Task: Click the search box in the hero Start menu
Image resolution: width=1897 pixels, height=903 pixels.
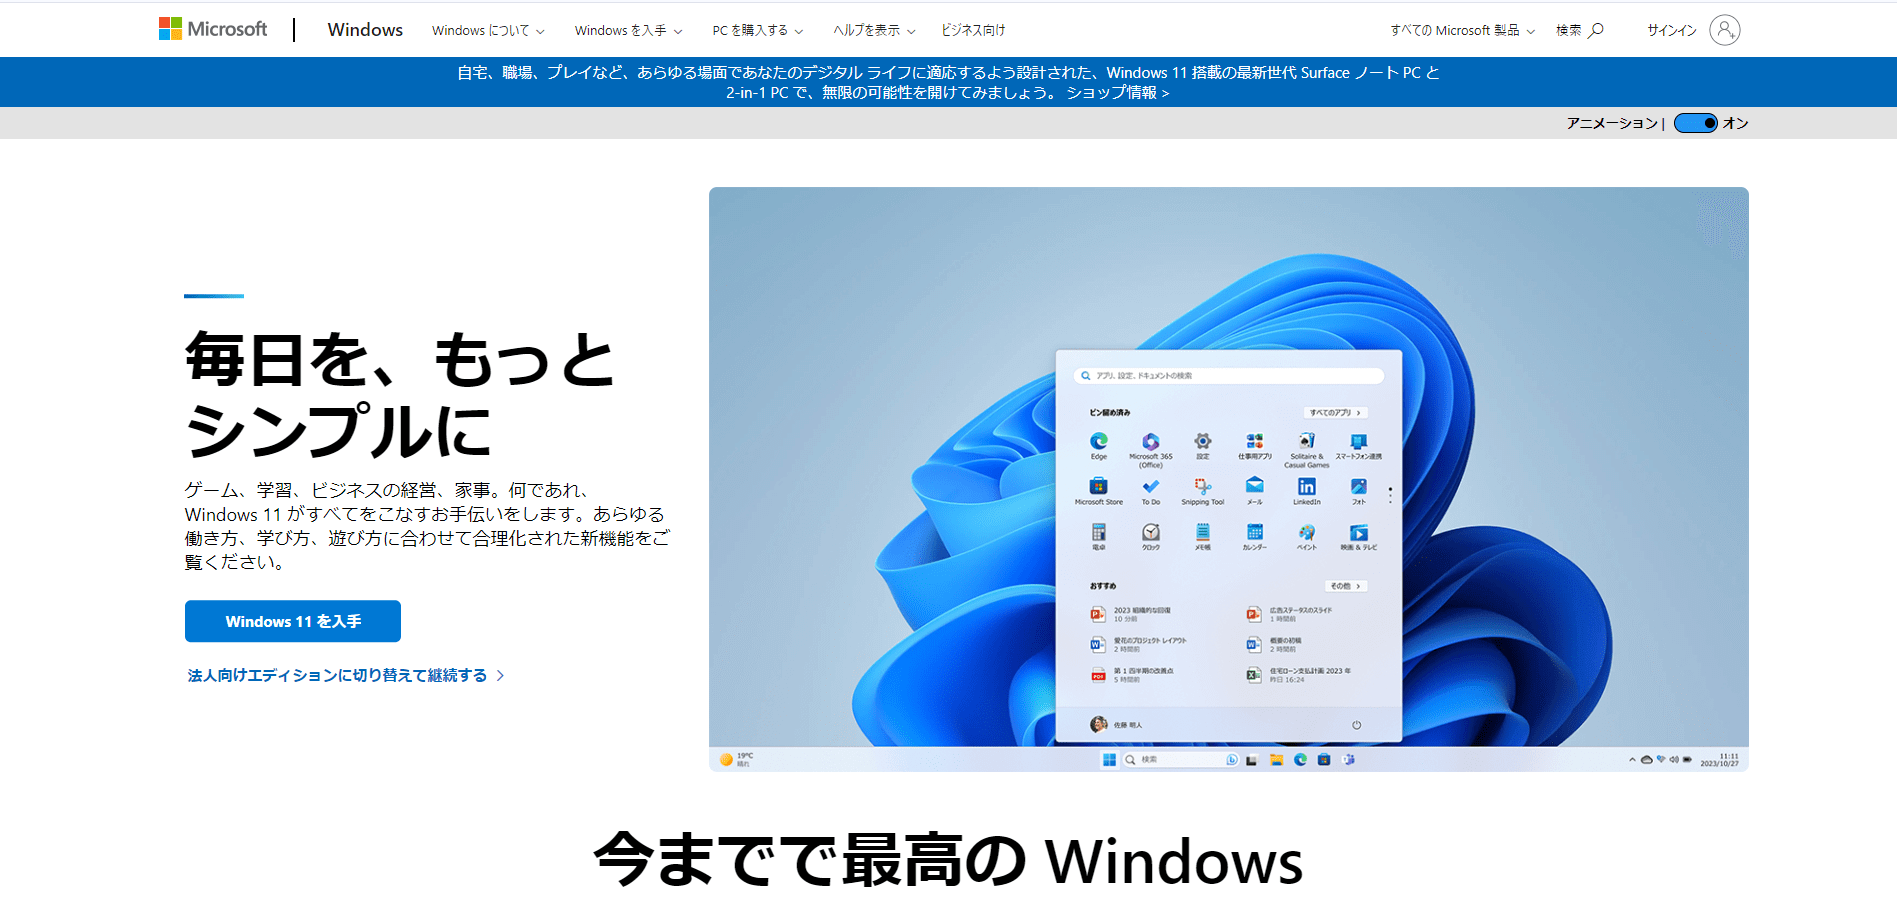Action: (x=1229, y=376)
